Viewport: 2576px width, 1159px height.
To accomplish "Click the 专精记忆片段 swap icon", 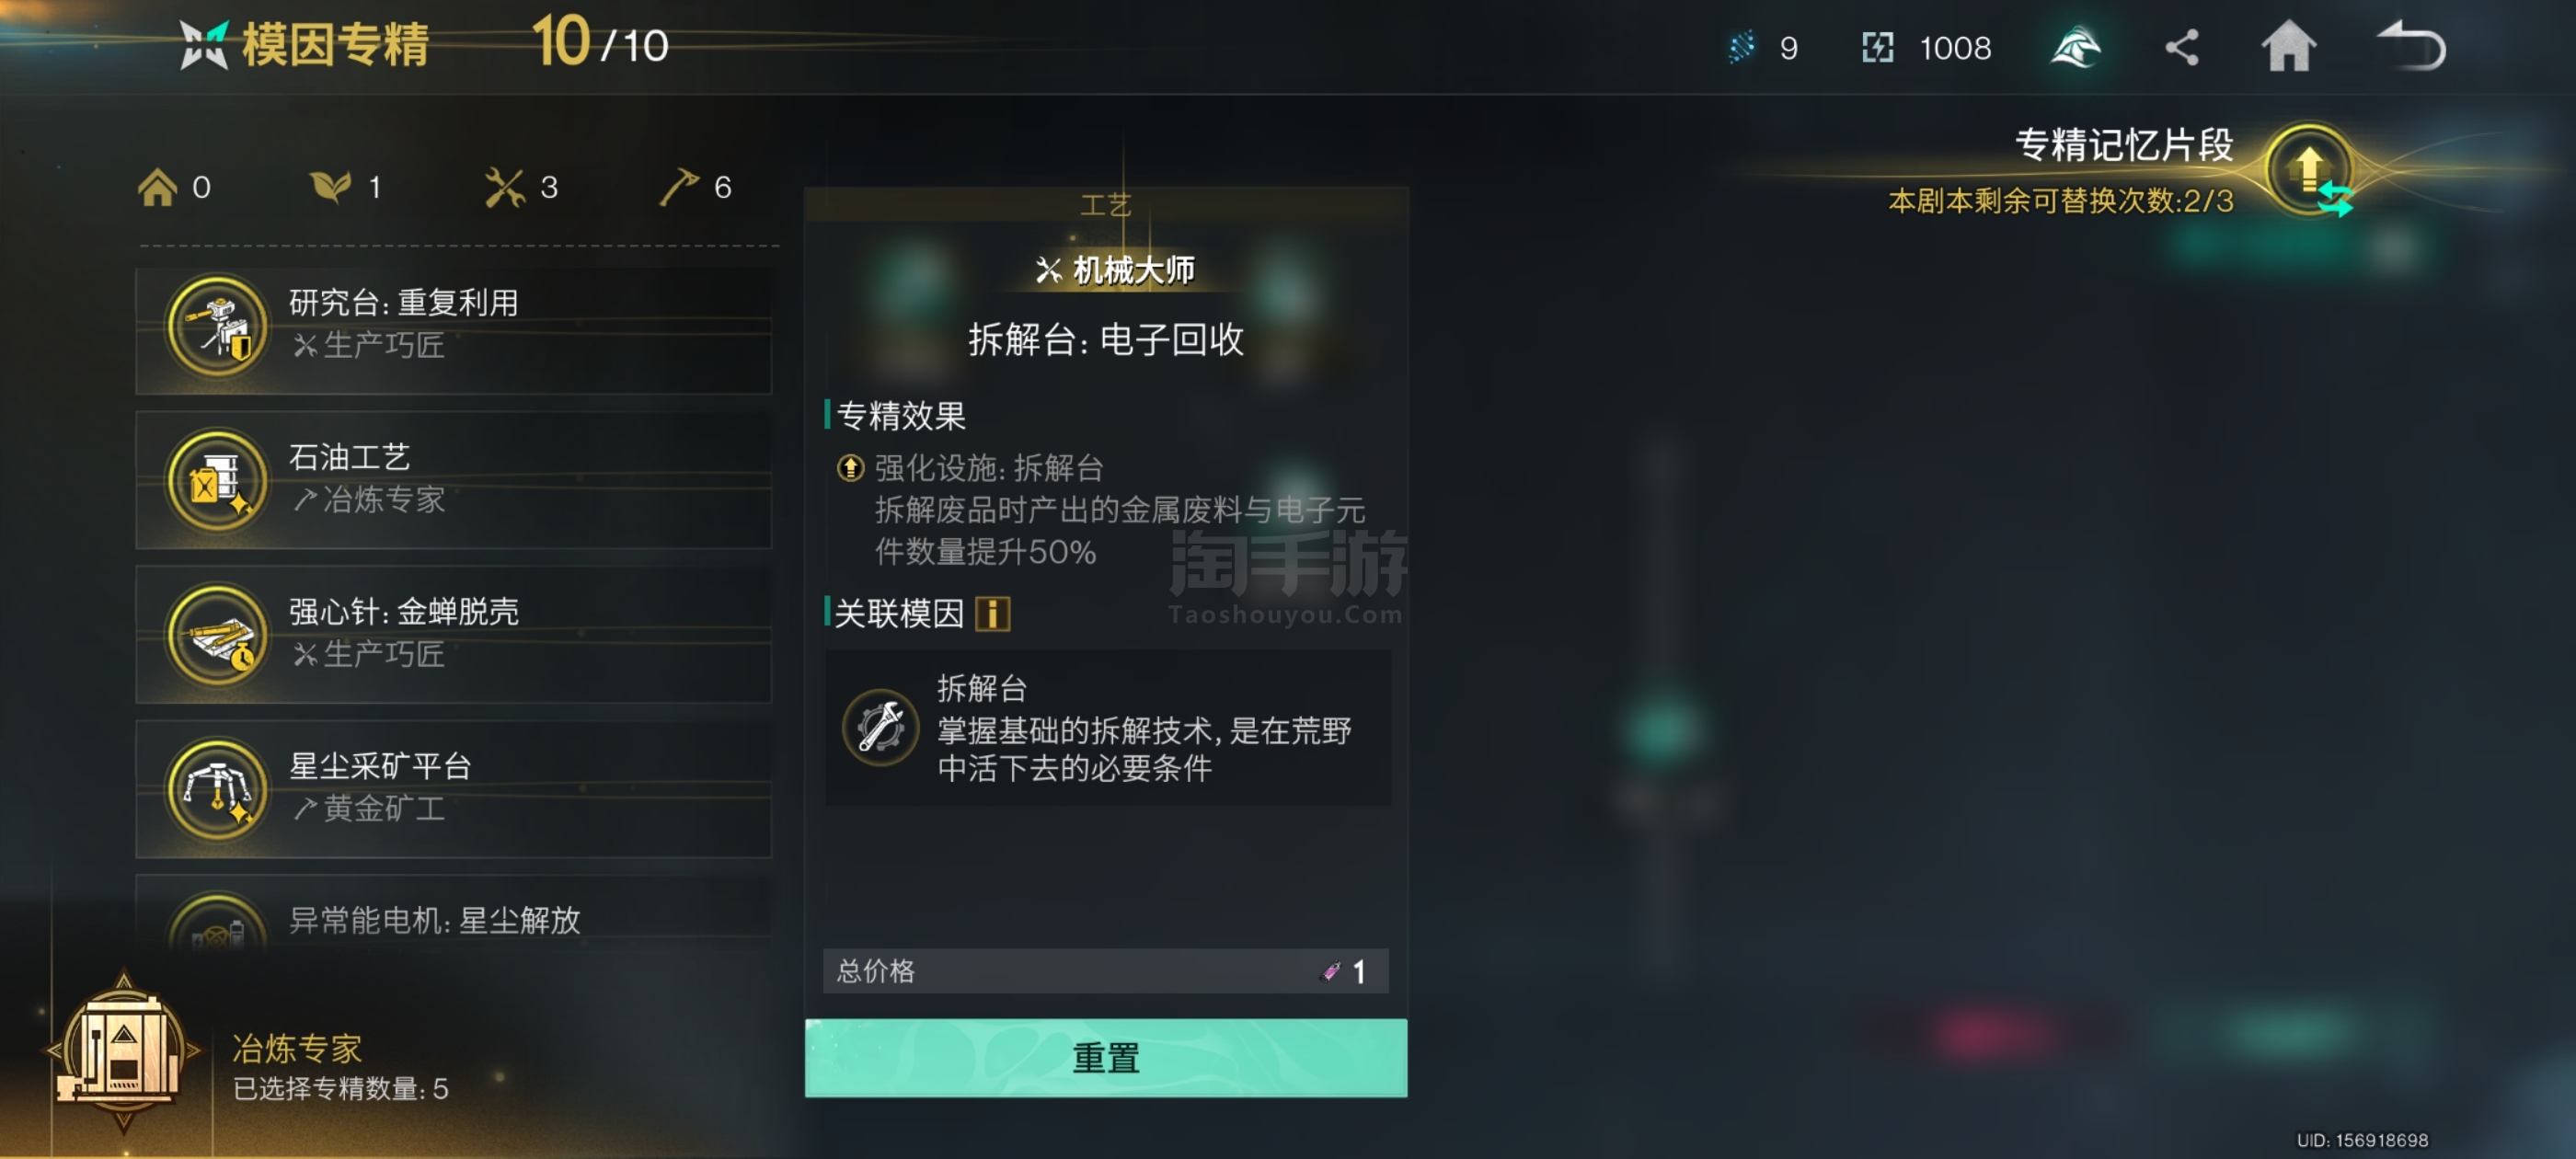I will [x=2311, y=170].
